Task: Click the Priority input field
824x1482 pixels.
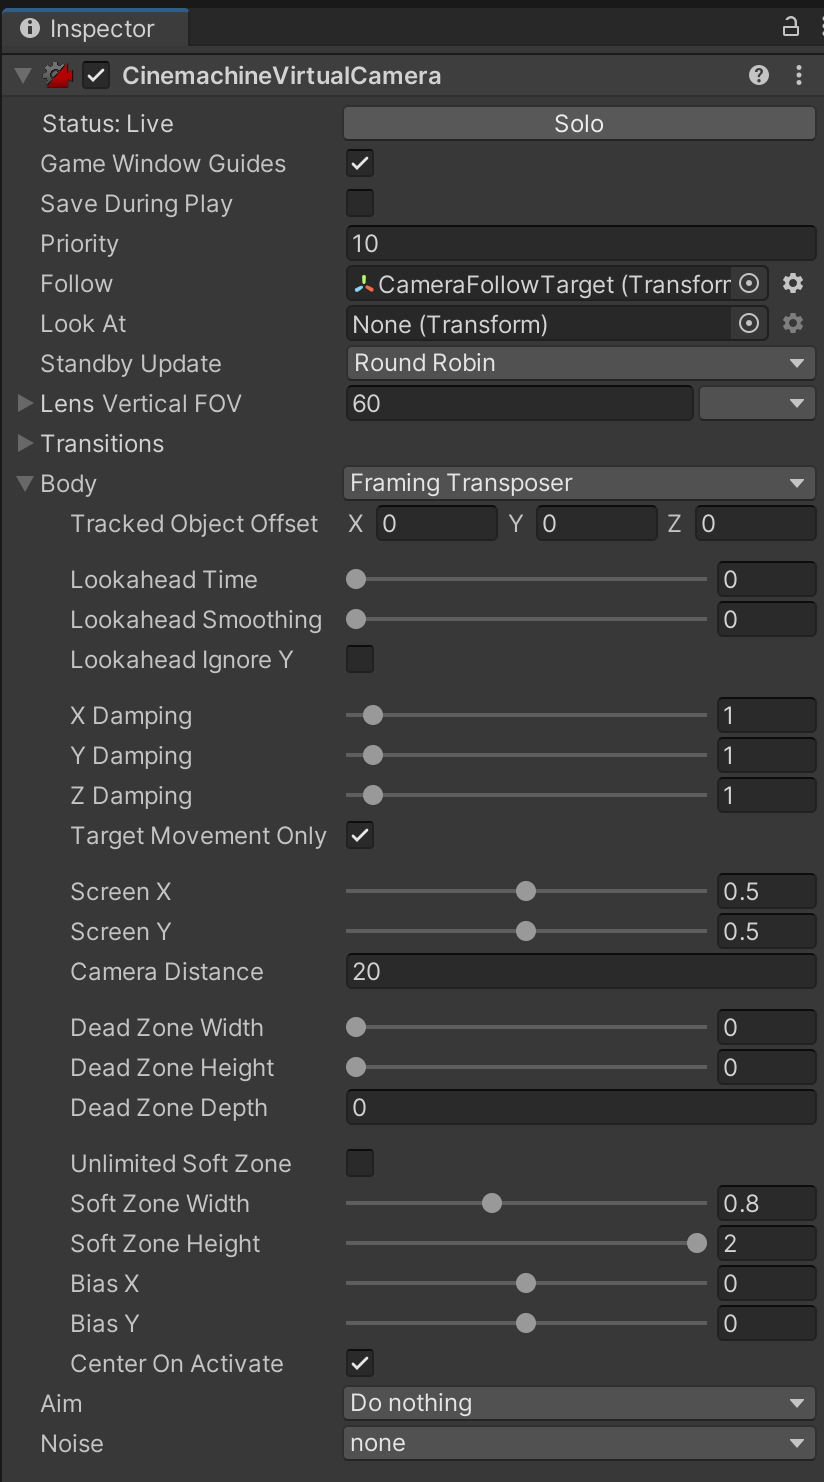Action: pos(580,244)
